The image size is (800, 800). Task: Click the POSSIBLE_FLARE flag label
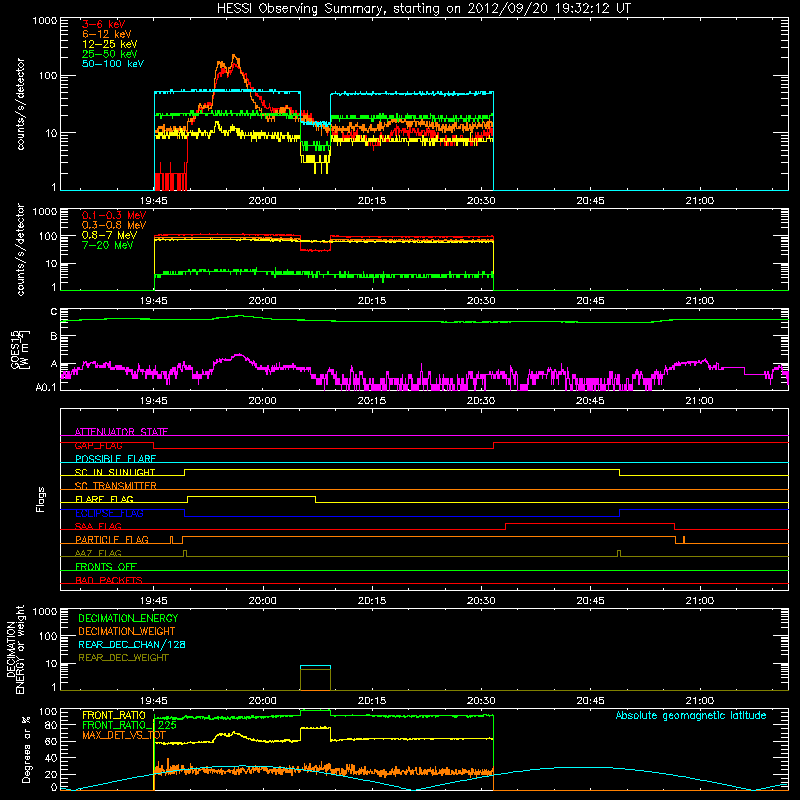115,459
